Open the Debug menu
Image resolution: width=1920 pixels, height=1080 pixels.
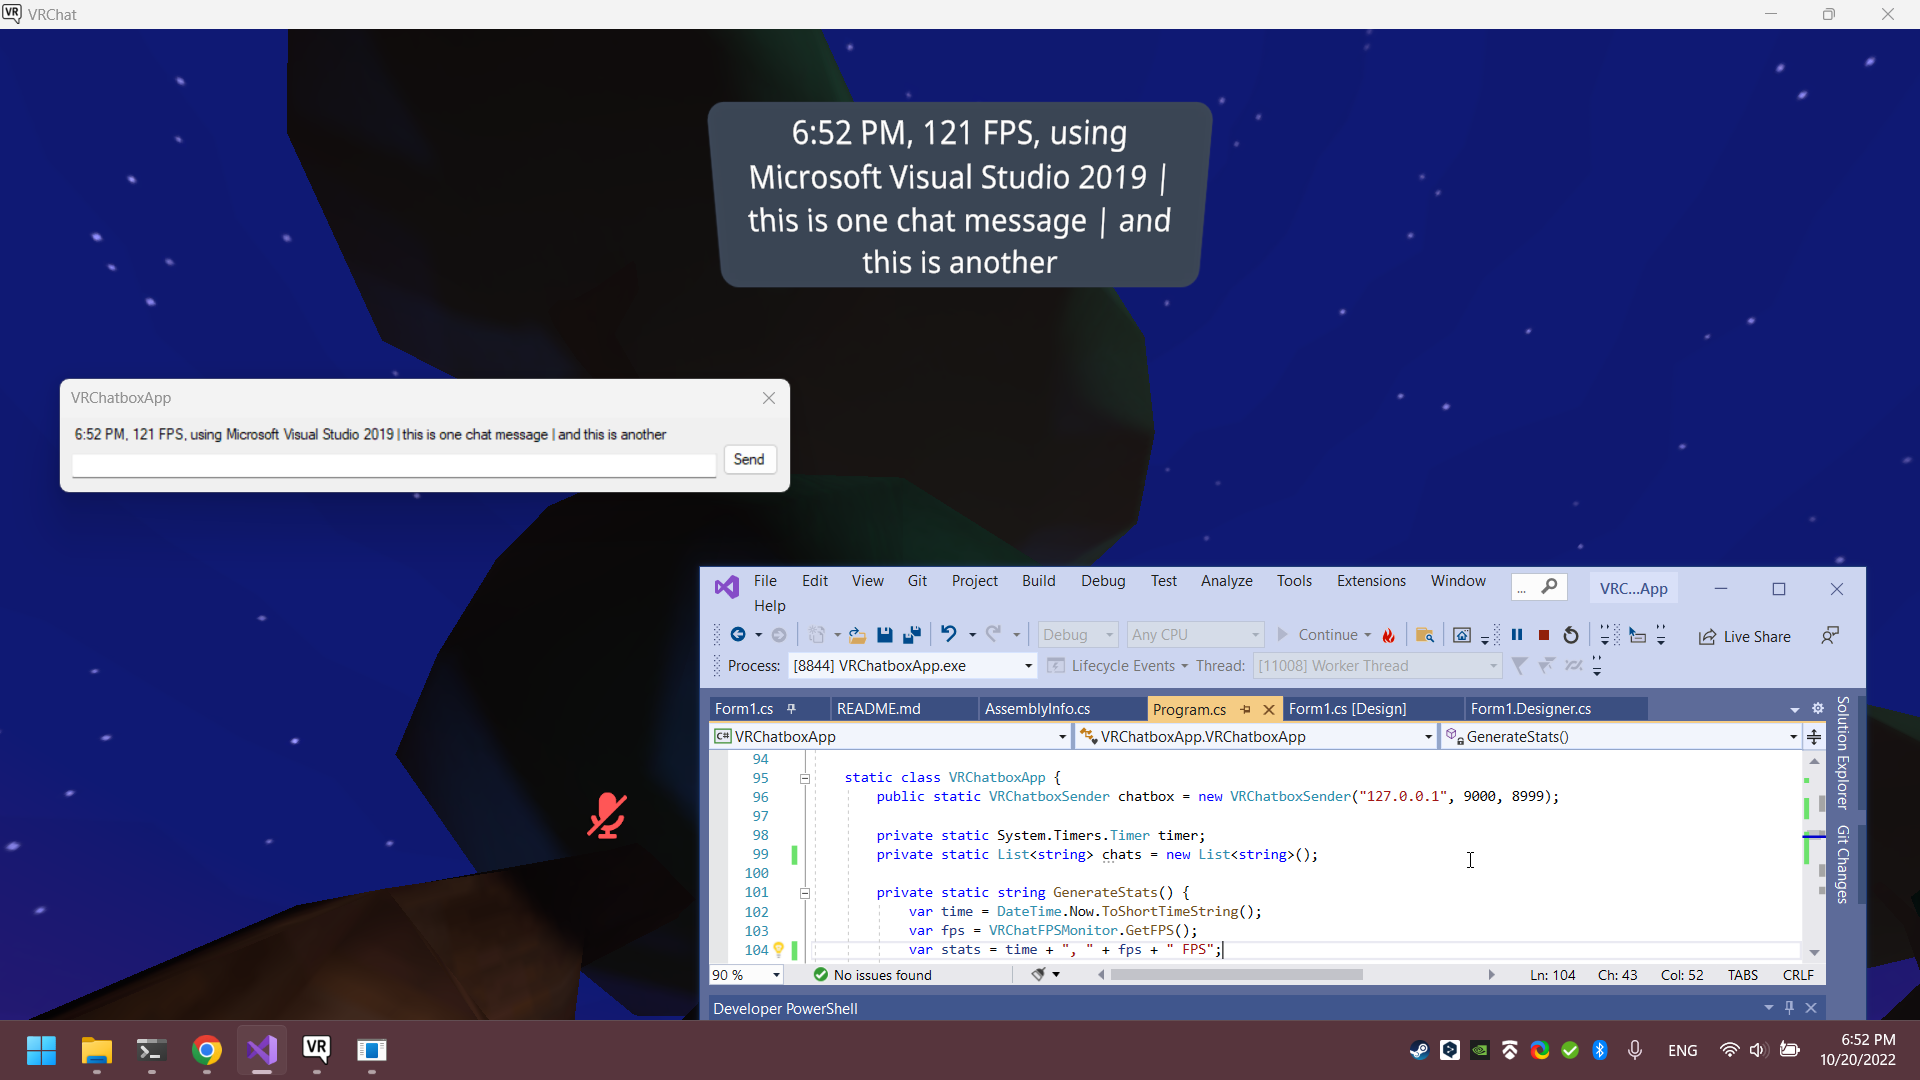1103,581
